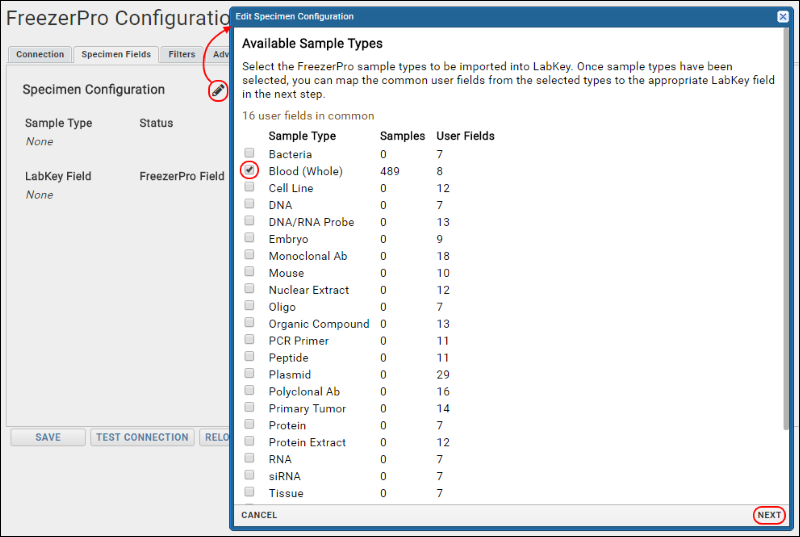Enable the PCR Primer checkbox
The width and height of the screenshot is (800, 537).
(x=249, y=339)
